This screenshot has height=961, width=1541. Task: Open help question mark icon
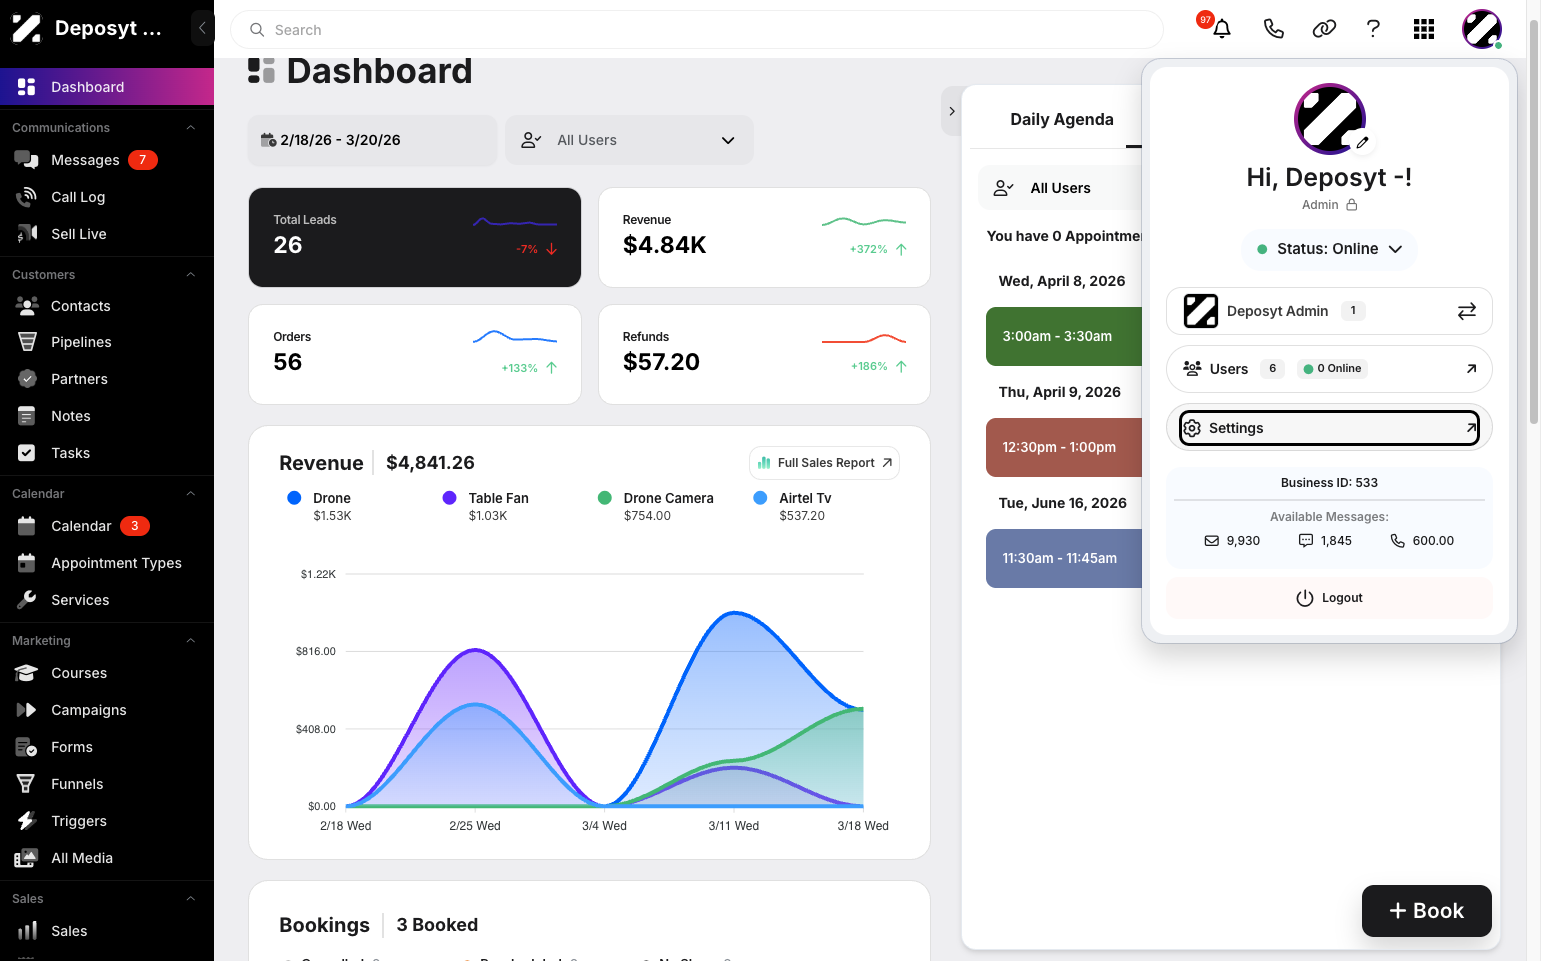[1373, 29]
